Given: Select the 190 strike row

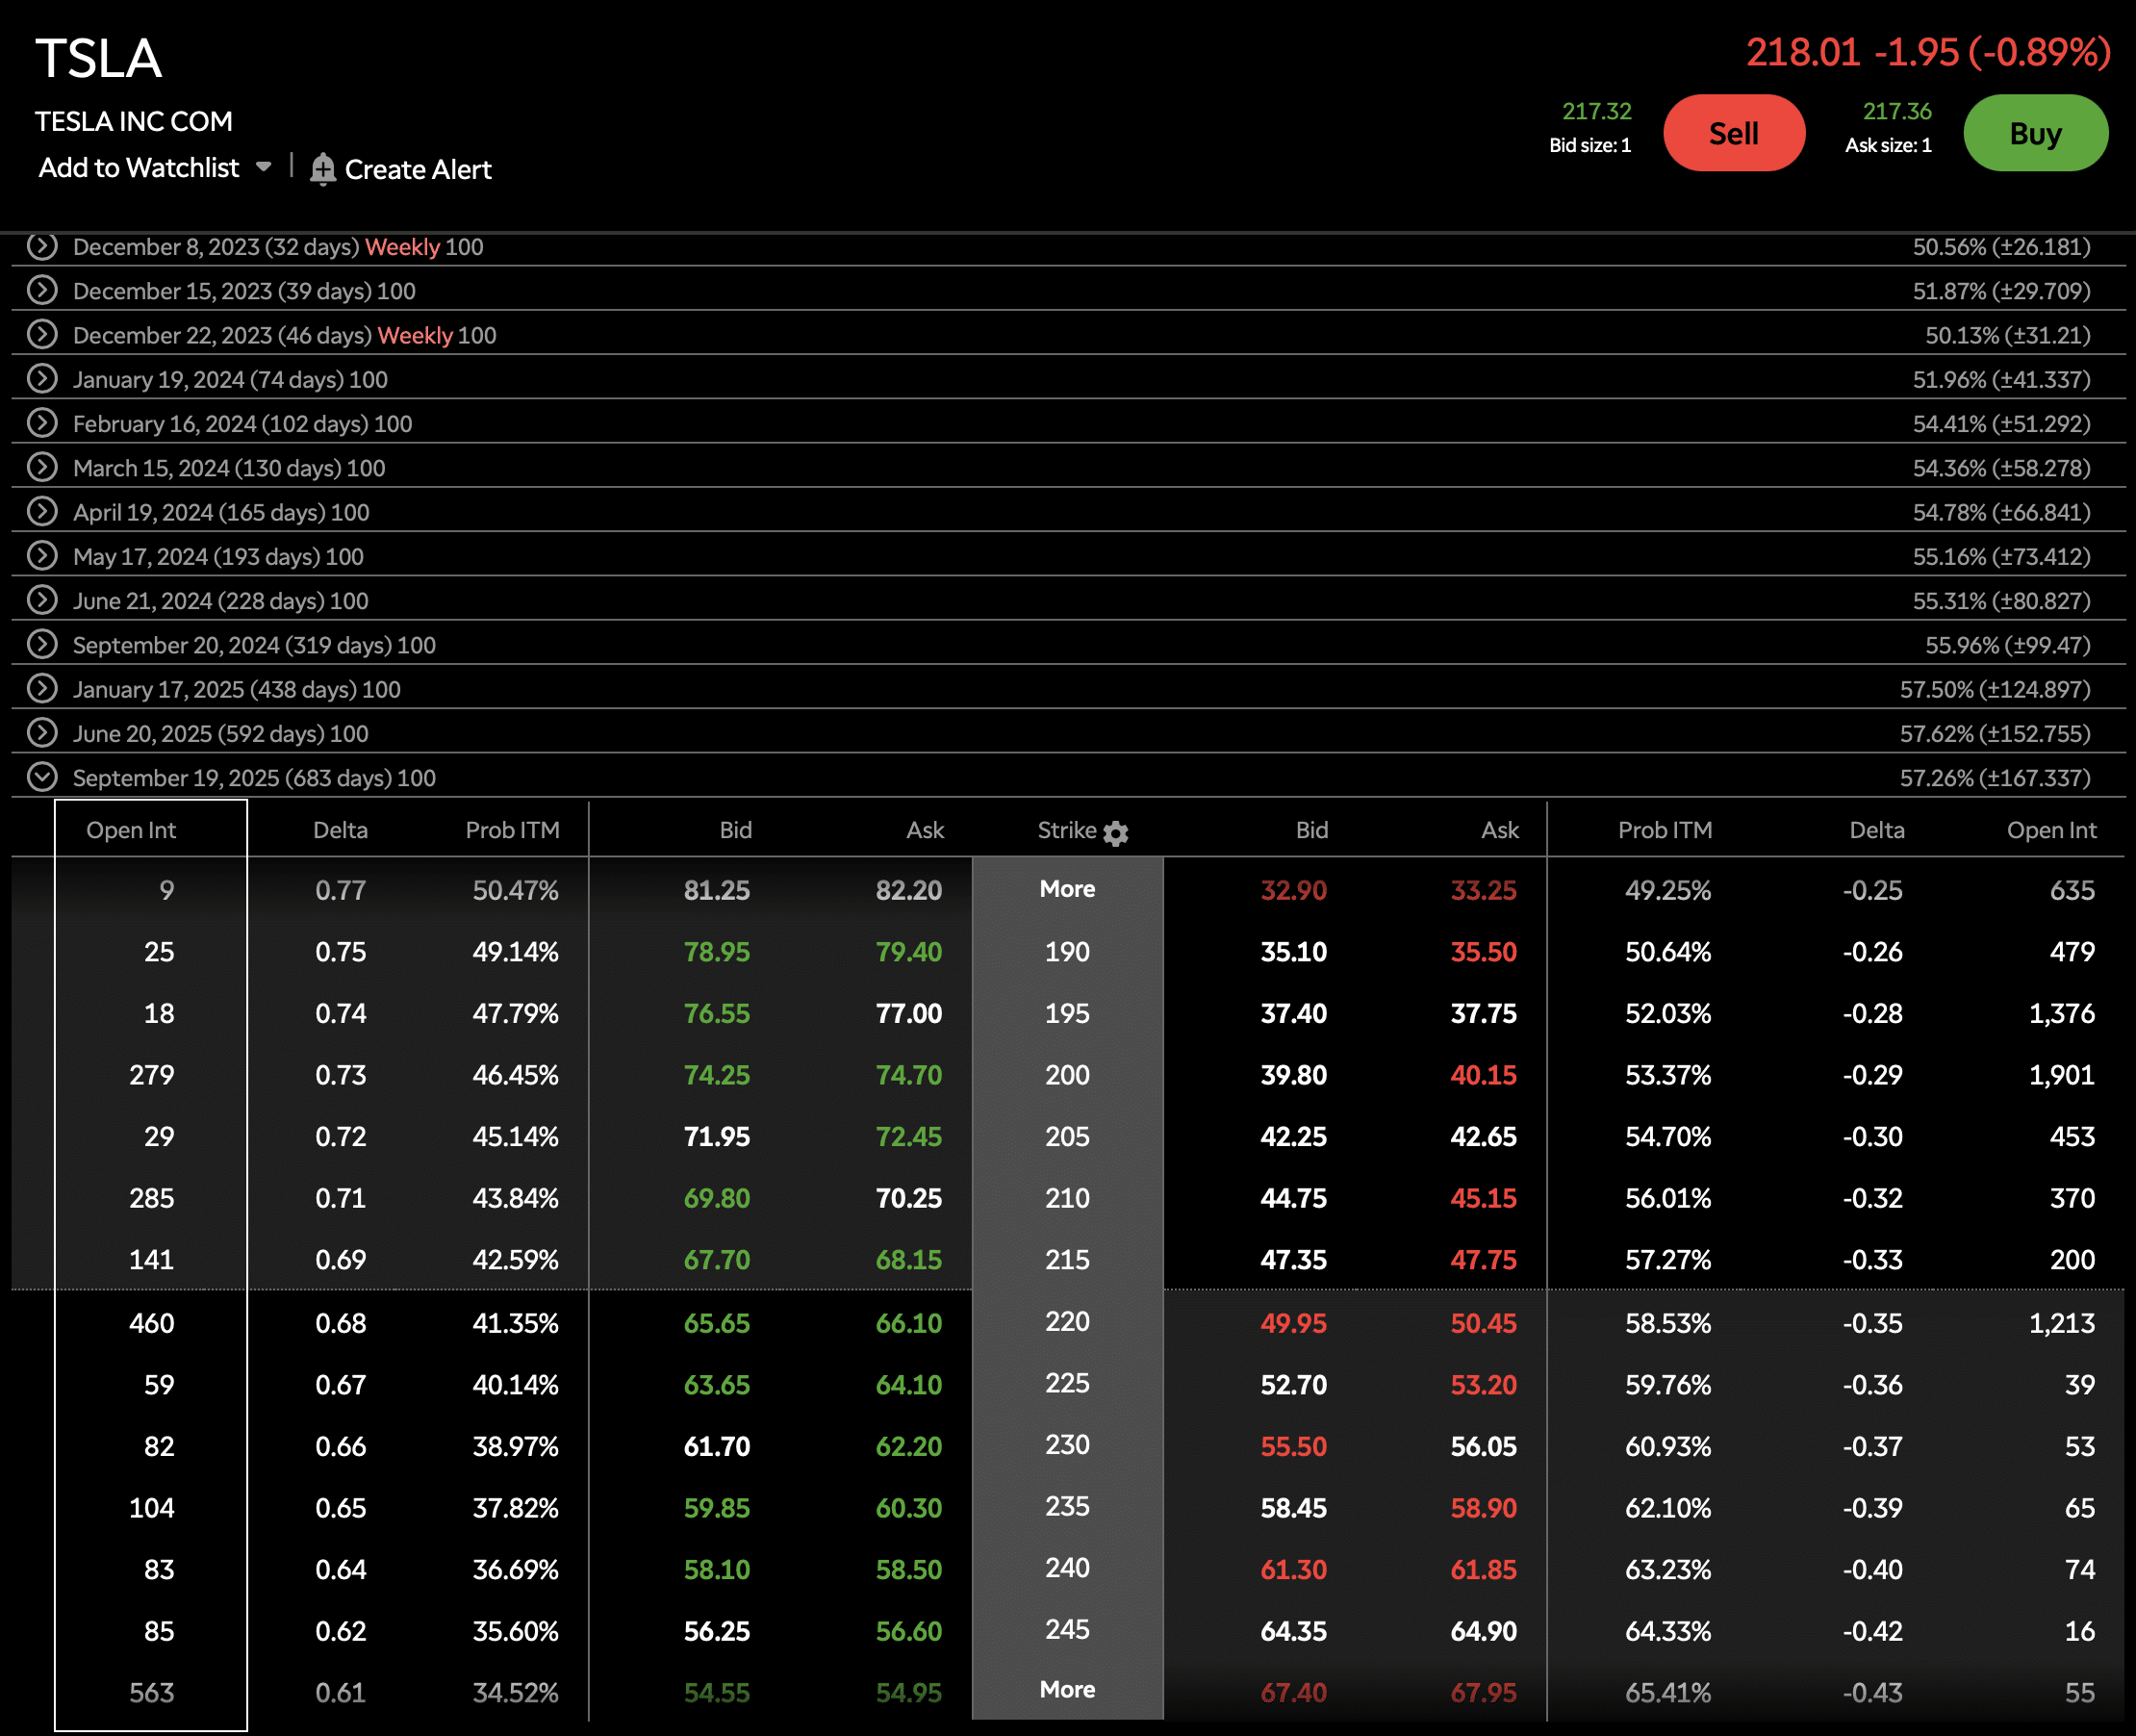Looking at the screenshot, I should (x=1067, y=951).
